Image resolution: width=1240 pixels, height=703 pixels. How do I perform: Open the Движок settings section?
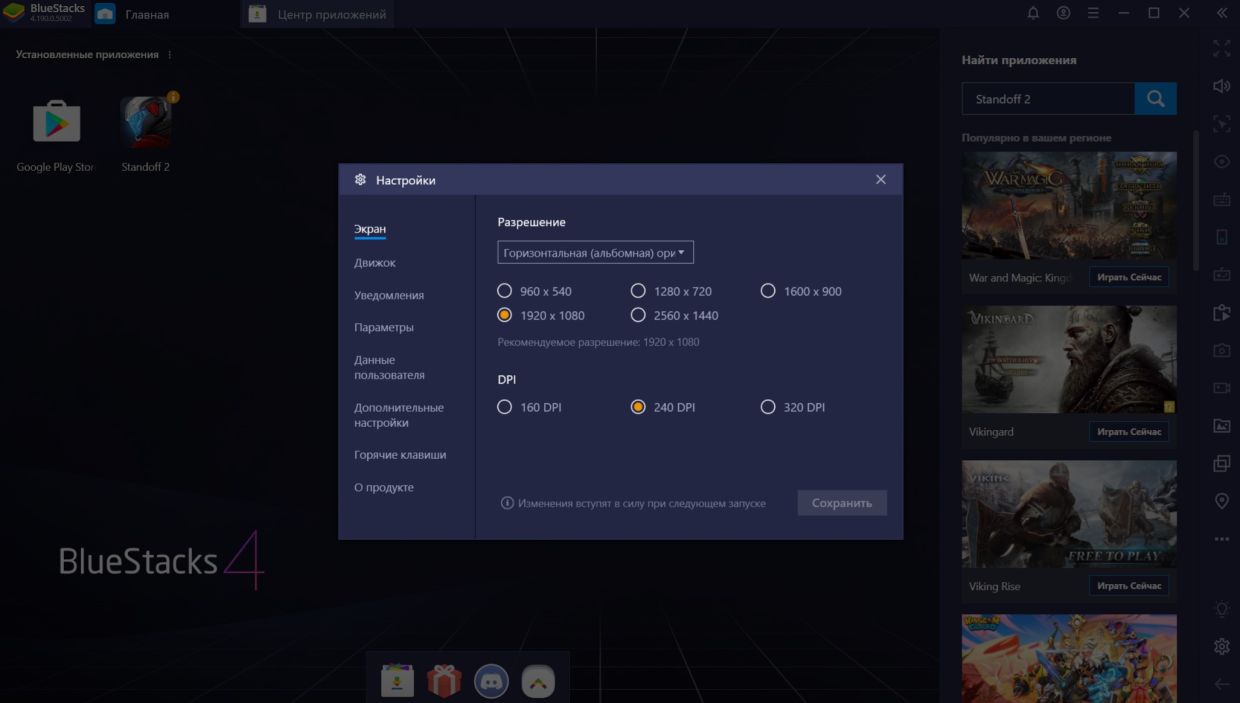[x=375, y=263]
